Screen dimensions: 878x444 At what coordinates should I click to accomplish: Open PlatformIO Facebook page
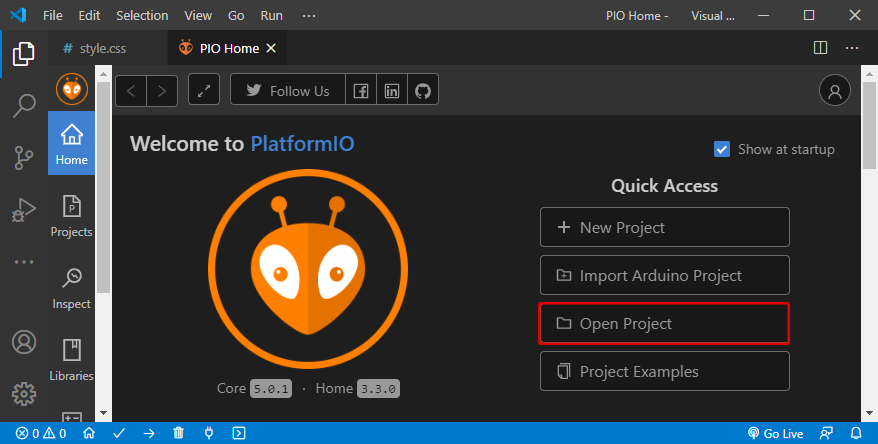pos(361,90)
